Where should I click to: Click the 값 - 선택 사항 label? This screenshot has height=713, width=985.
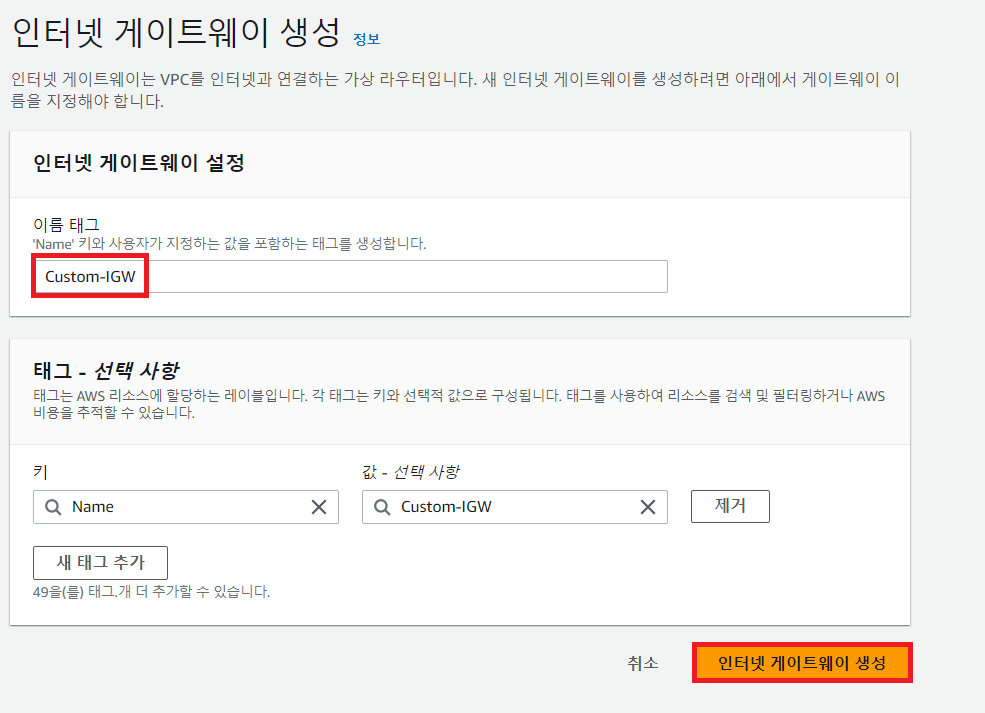pos(411,472)
